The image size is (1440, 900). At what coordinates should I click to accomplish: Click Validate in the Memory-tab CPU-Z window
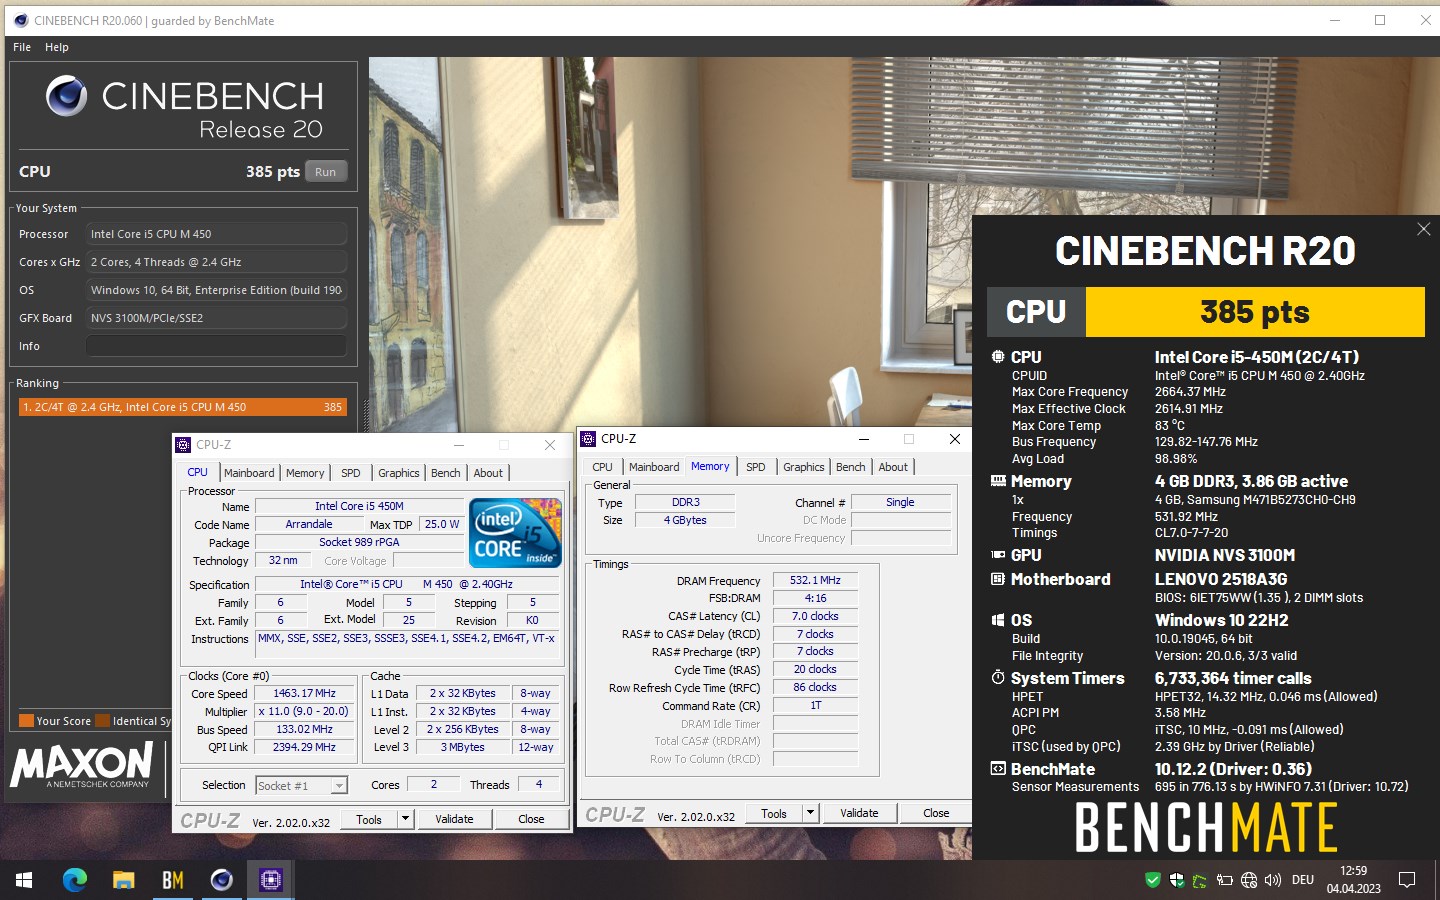[859, 813]
